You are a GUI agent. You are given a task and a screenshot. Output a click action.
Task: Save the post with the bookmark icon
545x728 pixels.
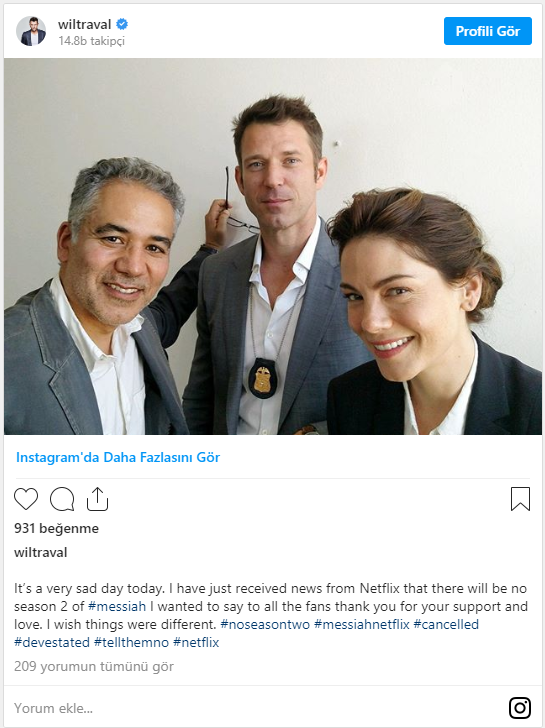point(520,499)
